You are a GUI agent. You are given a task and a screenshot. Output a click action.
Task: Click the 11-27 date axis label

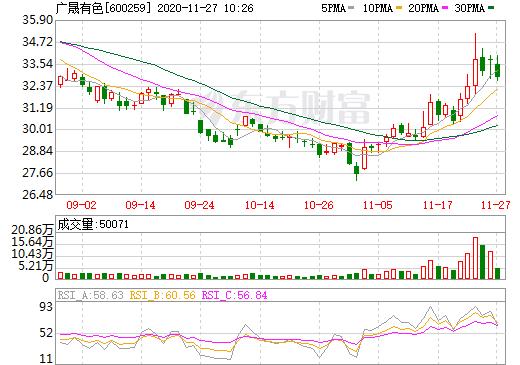(495, 205)
